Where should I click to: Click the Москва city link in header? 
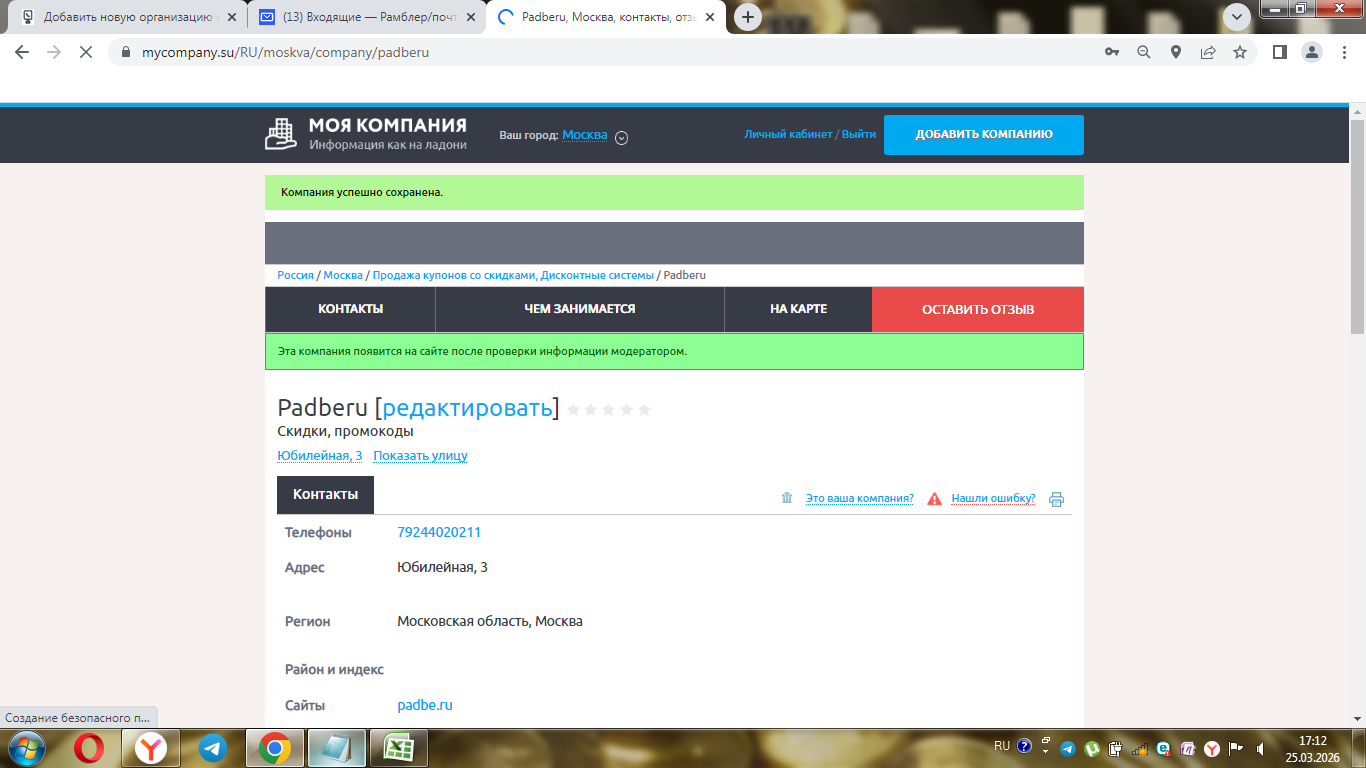click(585, 135)
